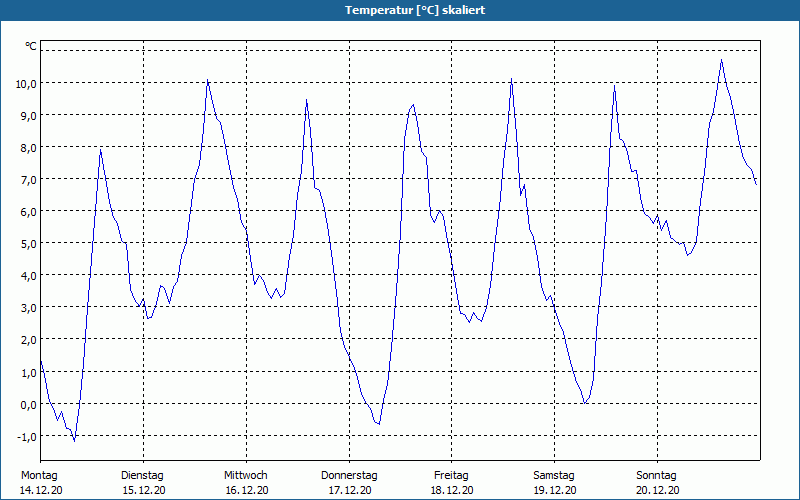Select the 'Mittwoch' day label
Viewport: 800px width, 500px height.
pos(245,476)
